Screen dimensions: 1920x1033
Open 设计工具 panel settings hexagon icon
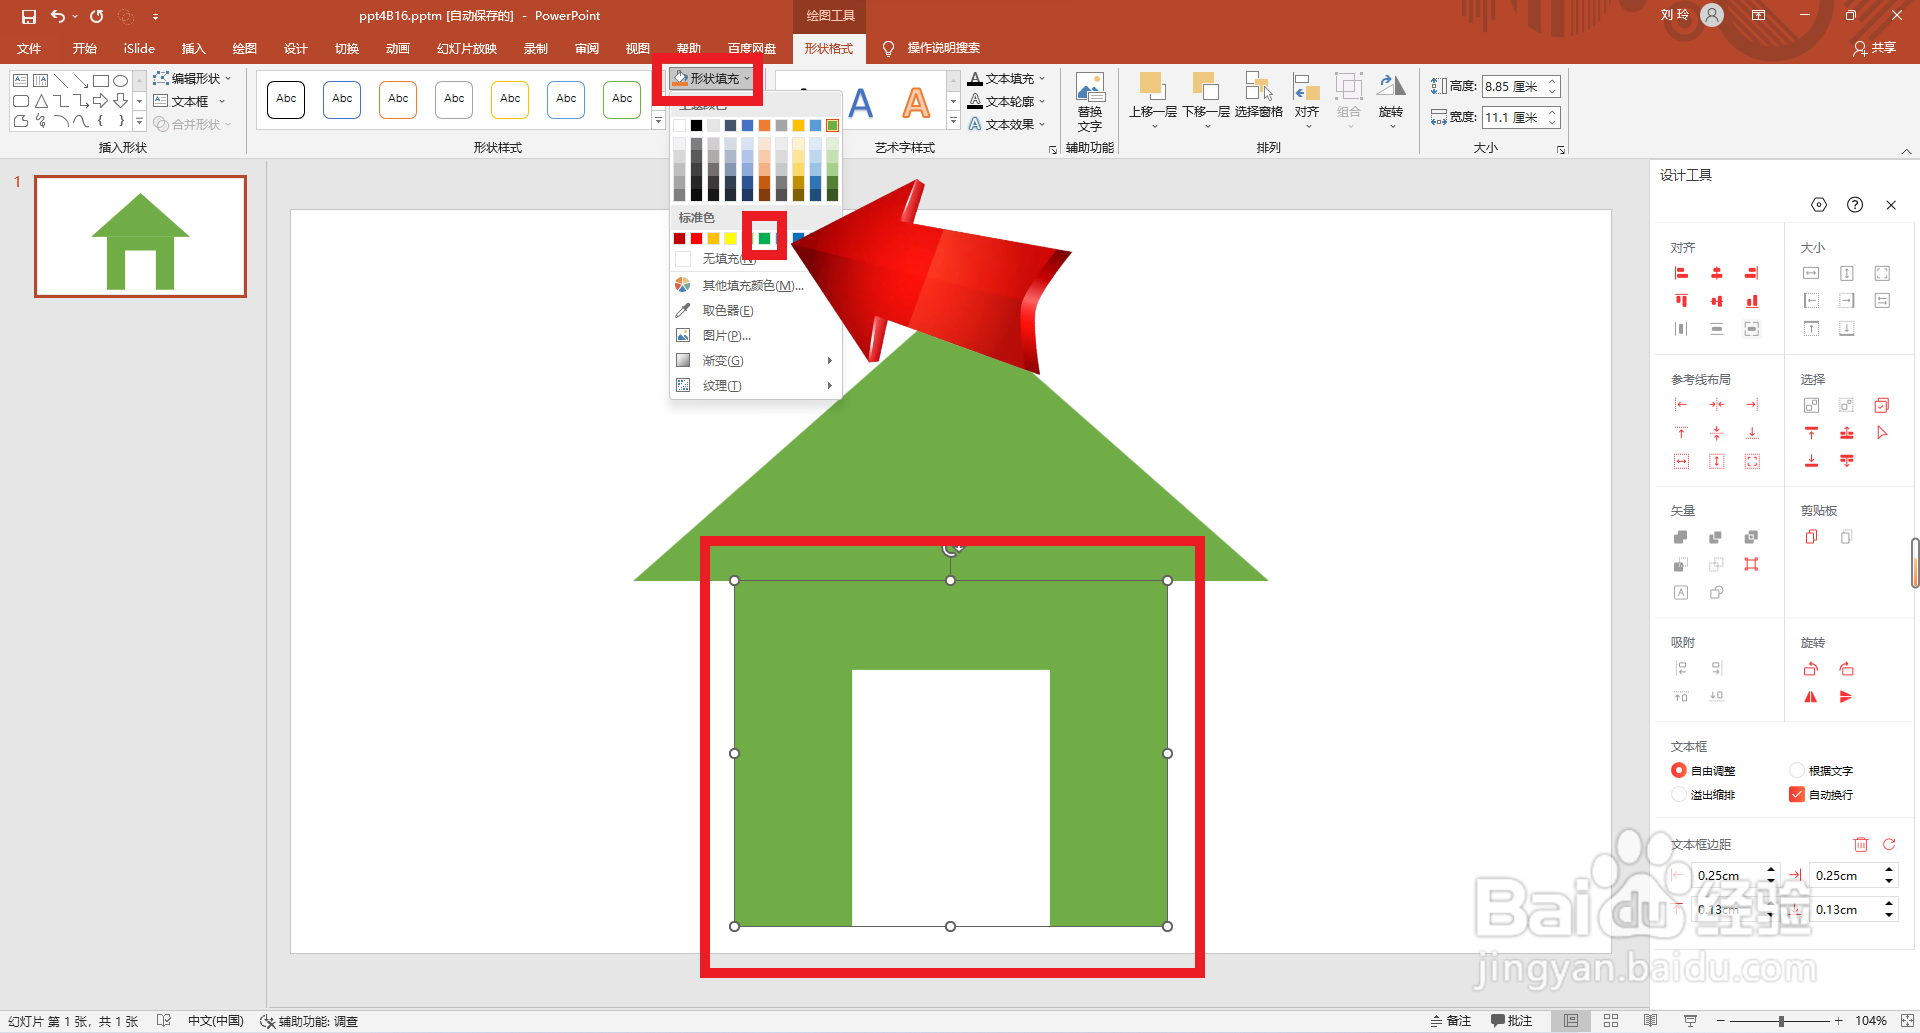tap(1819, 205)
